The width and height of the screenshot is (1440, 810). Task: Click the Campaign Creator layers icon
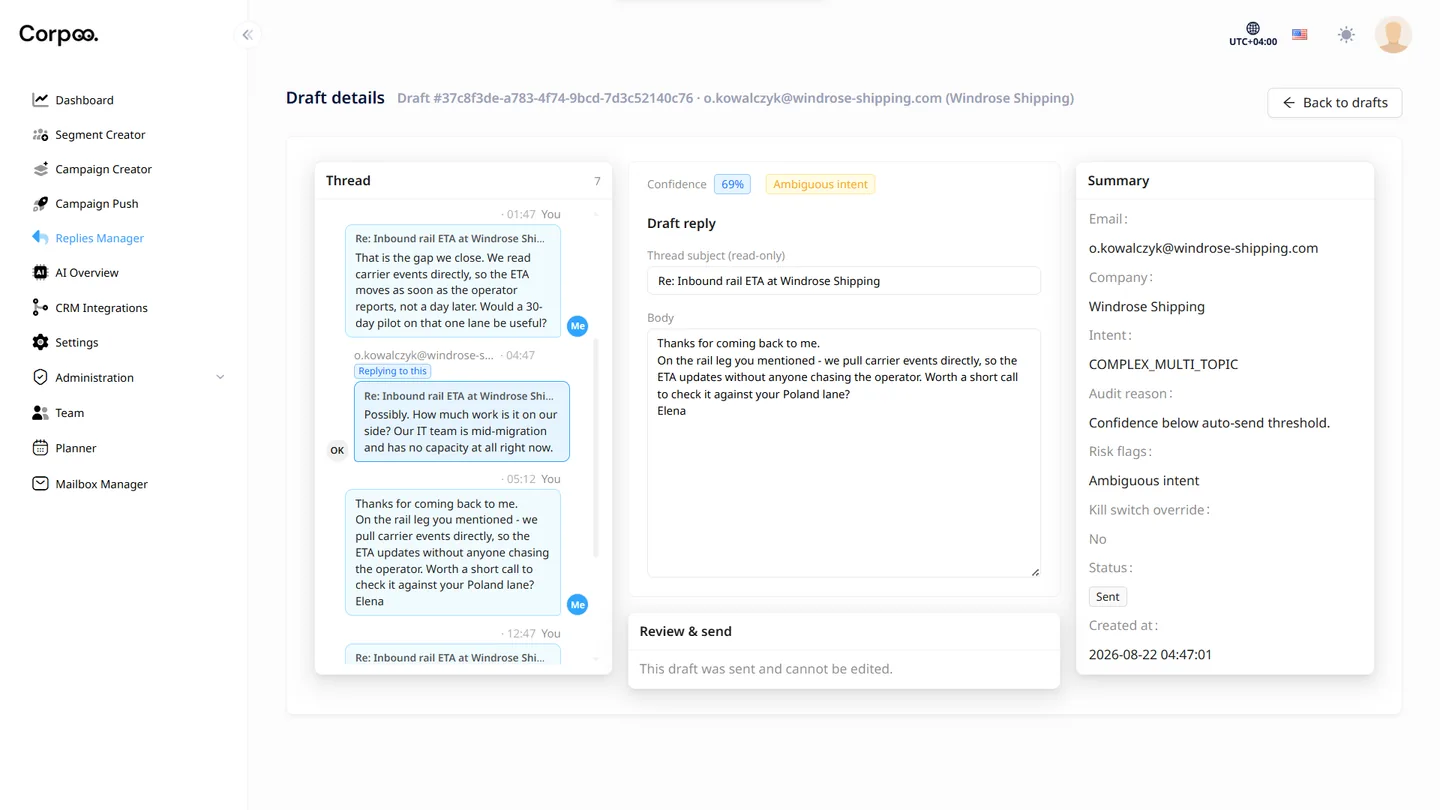(x=40, y=169)
